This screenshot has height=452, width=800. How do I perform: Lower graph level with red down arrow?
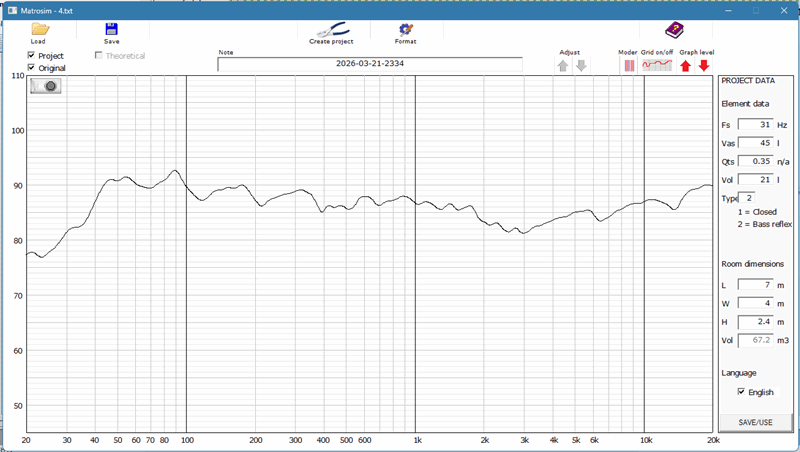pyautogui.click(x=703, y=66)
